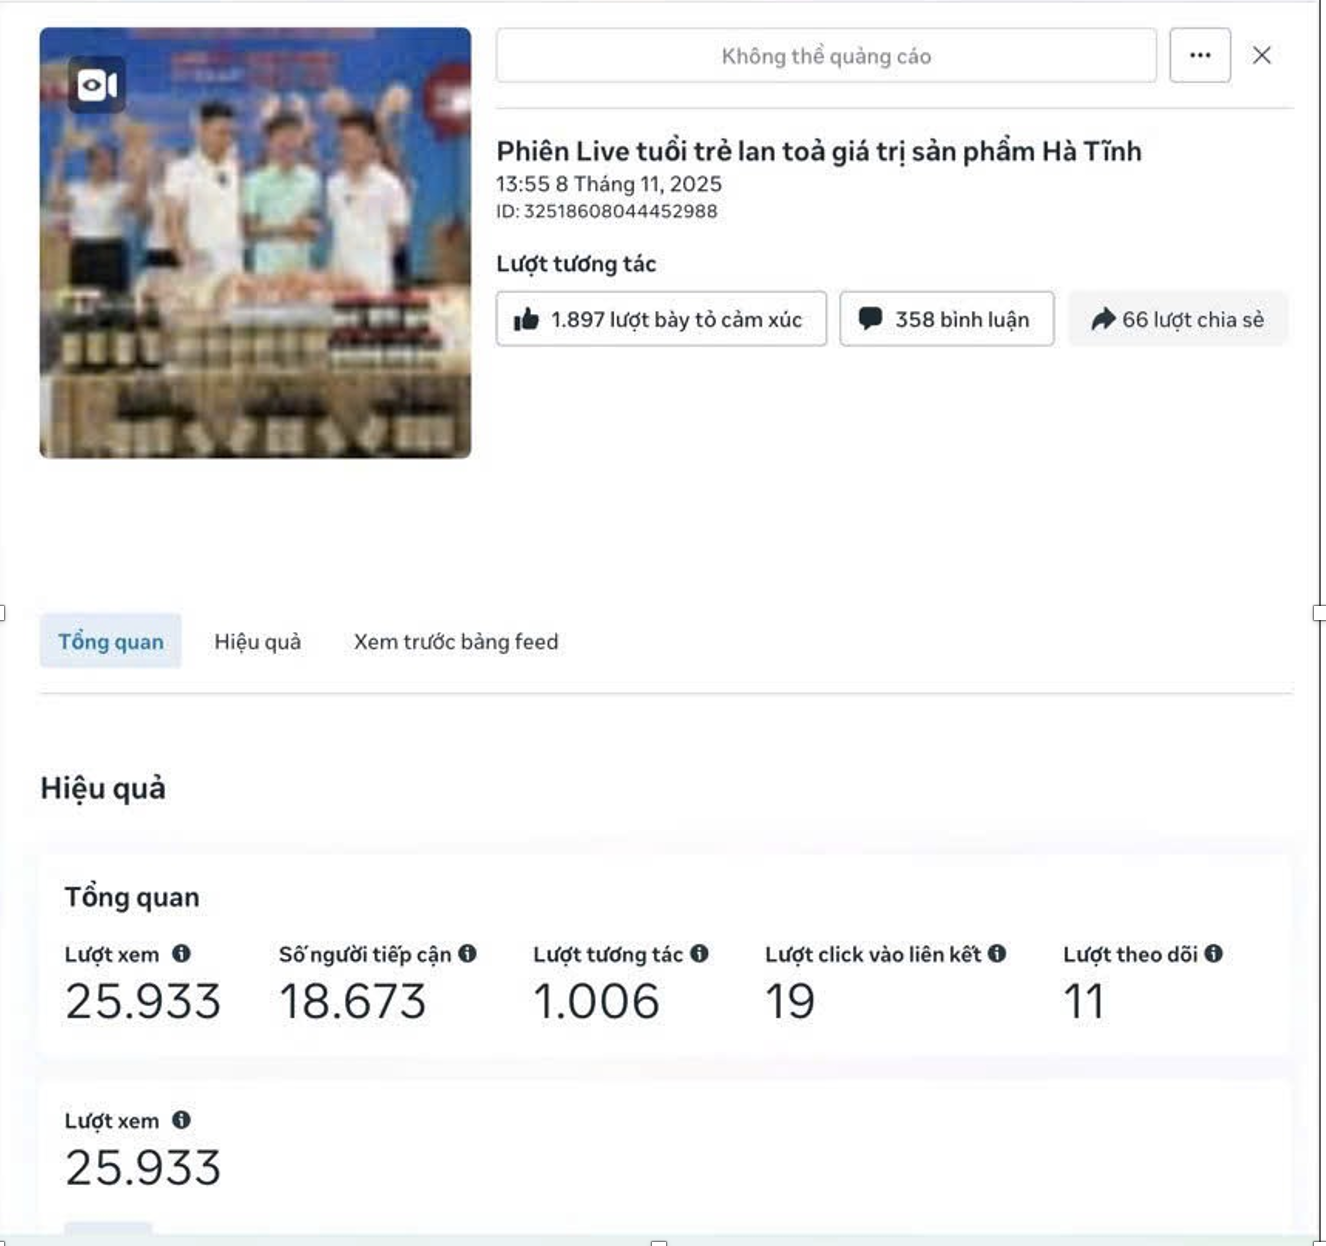1326x1246 pixels.
Task: Click the post title 'Phiên Live tuổi trẻ'
Action: click(818, 151)
